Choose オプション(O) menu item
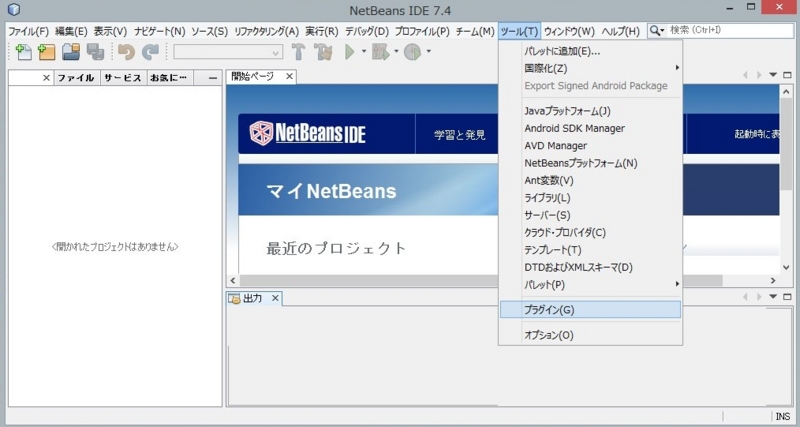Viewport: 800px width, 427px height. (x=590, y=335)
